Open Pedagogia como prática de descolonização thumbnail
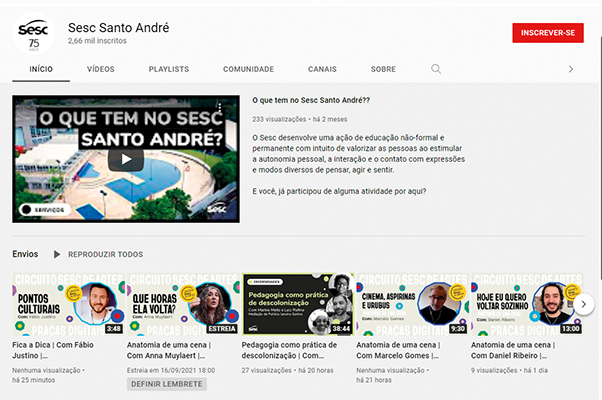 click(x=298, y=304)
